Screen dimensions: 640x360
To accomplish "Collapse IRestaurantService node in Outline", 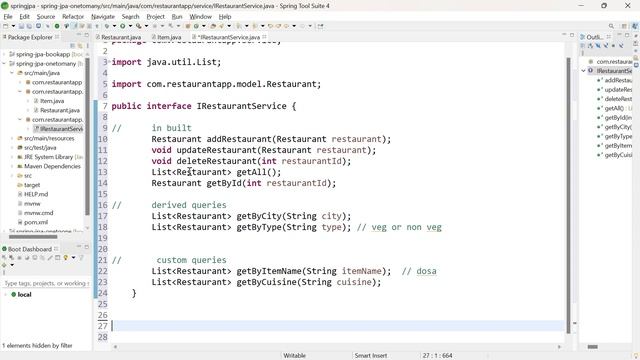I will pyautogui.click(x=584, y=71).
